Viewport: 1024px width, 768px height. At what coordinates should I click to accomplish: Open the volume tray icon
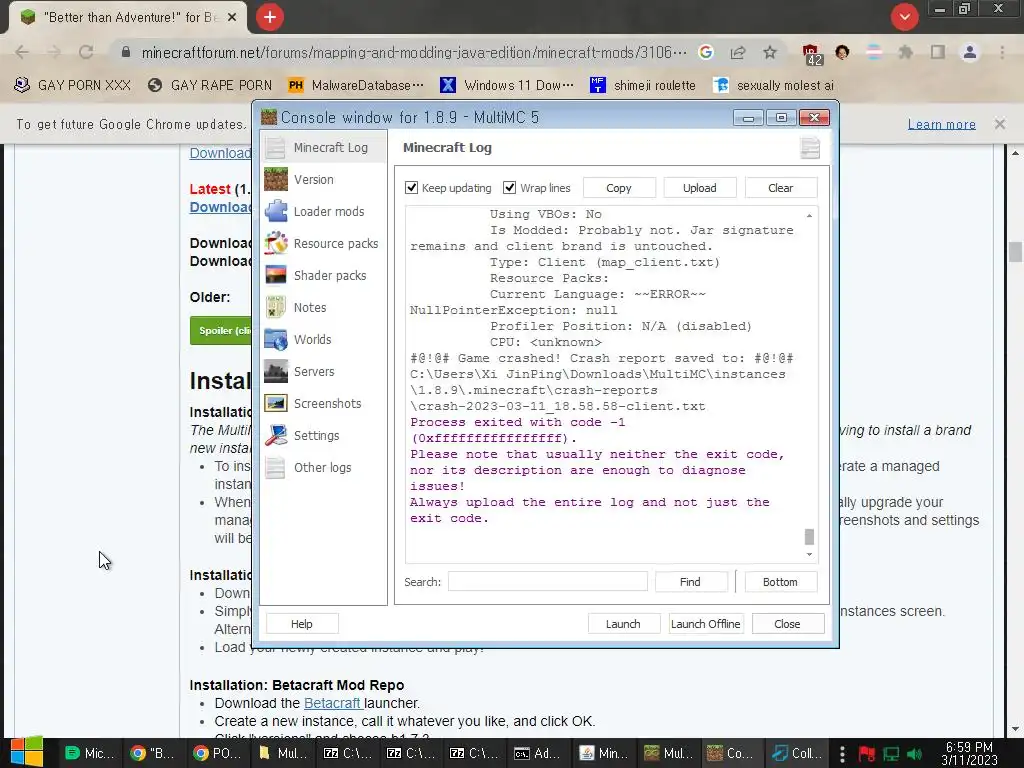(x=916, y=754)
